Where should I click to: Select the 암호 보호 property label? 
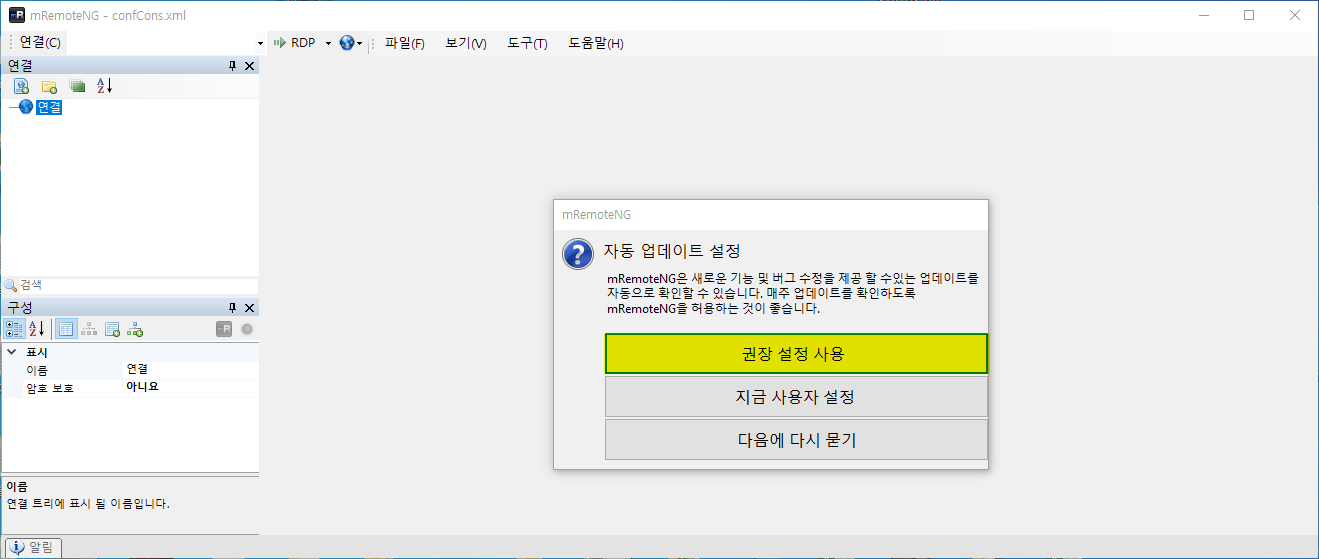50,388
